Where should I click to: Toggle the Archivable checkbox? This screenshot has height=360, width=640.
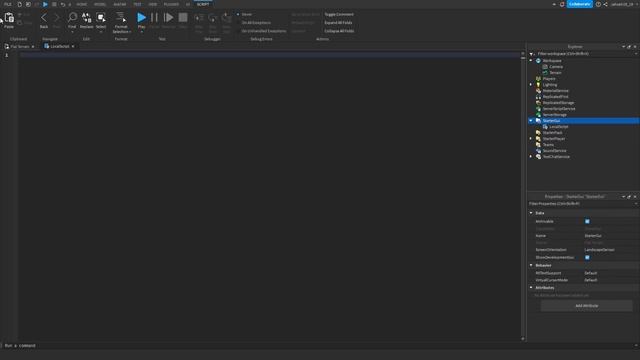[x=587, y=221]
